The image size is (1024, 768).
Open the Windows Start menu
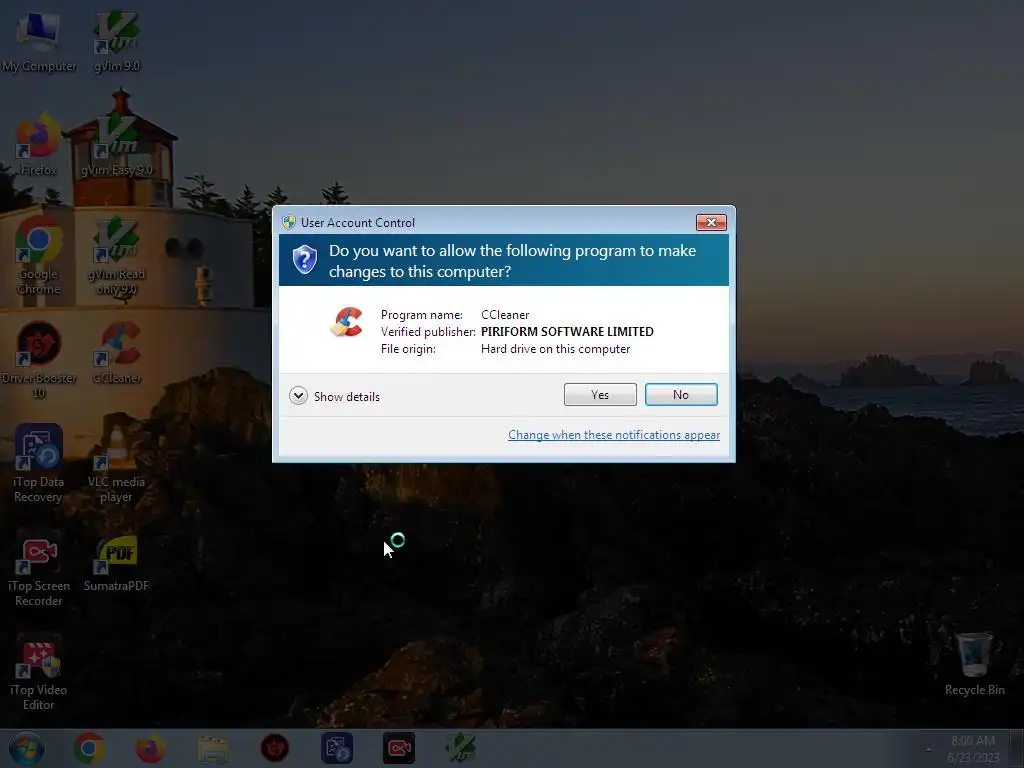coord(26,748)
